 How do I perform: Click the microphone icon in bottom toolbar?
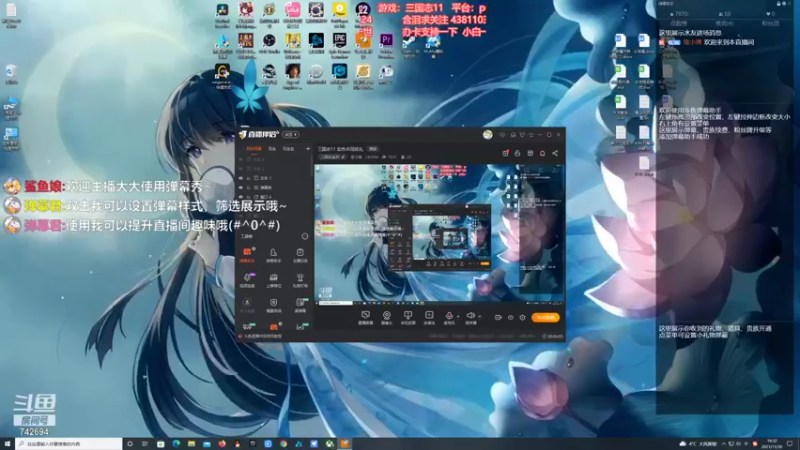[449, 316]
